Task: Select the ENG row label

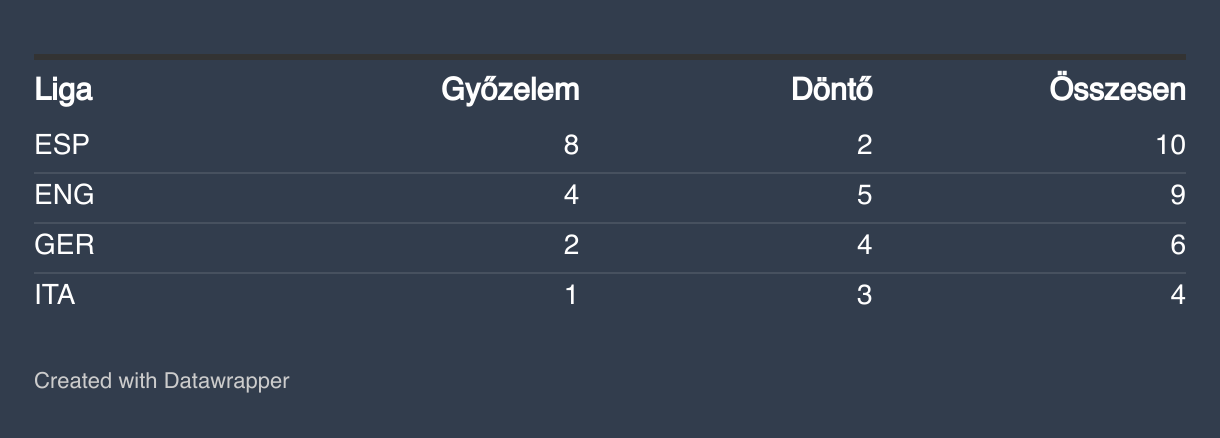Action: coord(65,195)
